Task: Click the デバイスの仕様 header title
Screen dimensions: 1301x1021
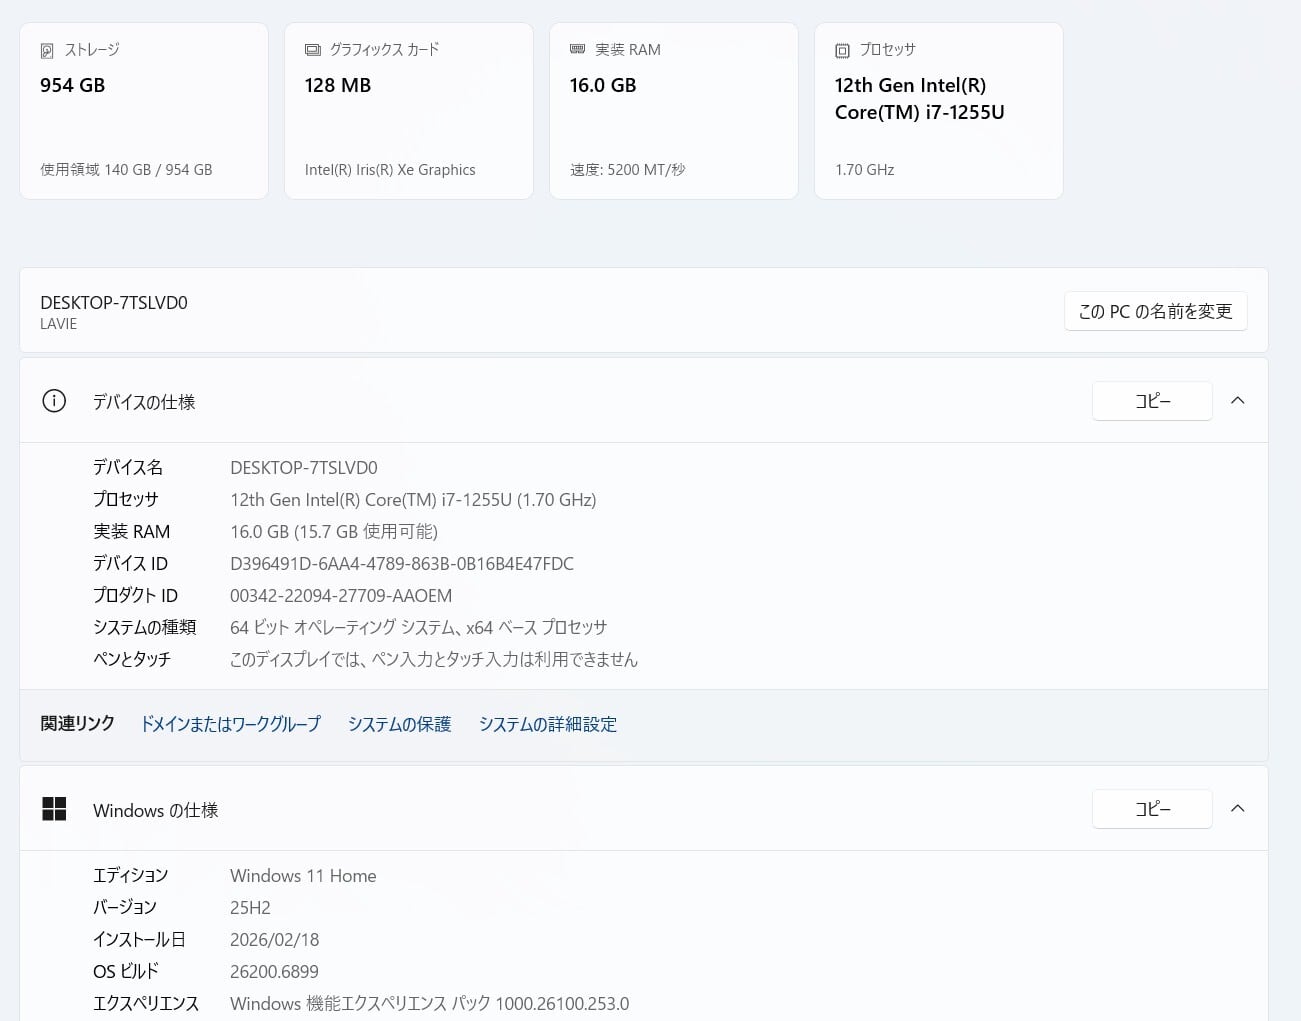Action: (144, 402)
